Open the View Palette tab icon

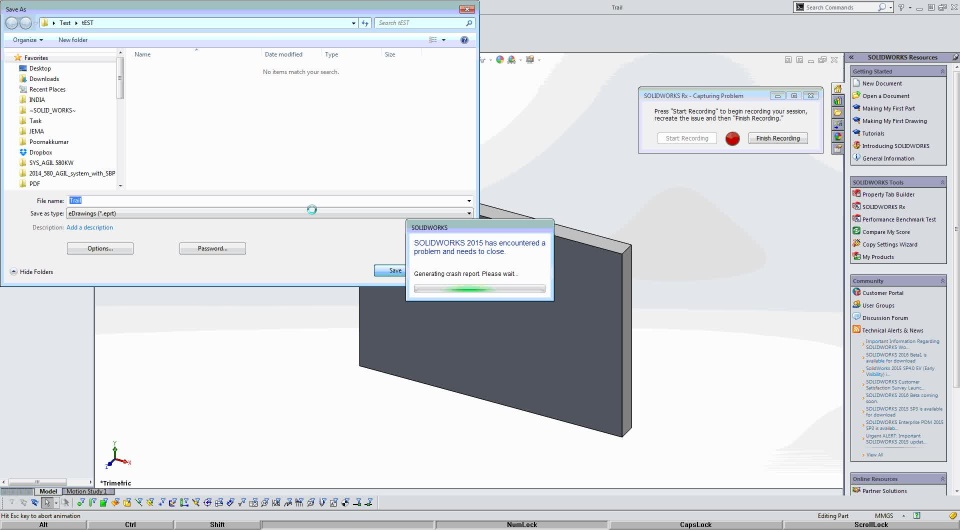[x=837, y=125]
